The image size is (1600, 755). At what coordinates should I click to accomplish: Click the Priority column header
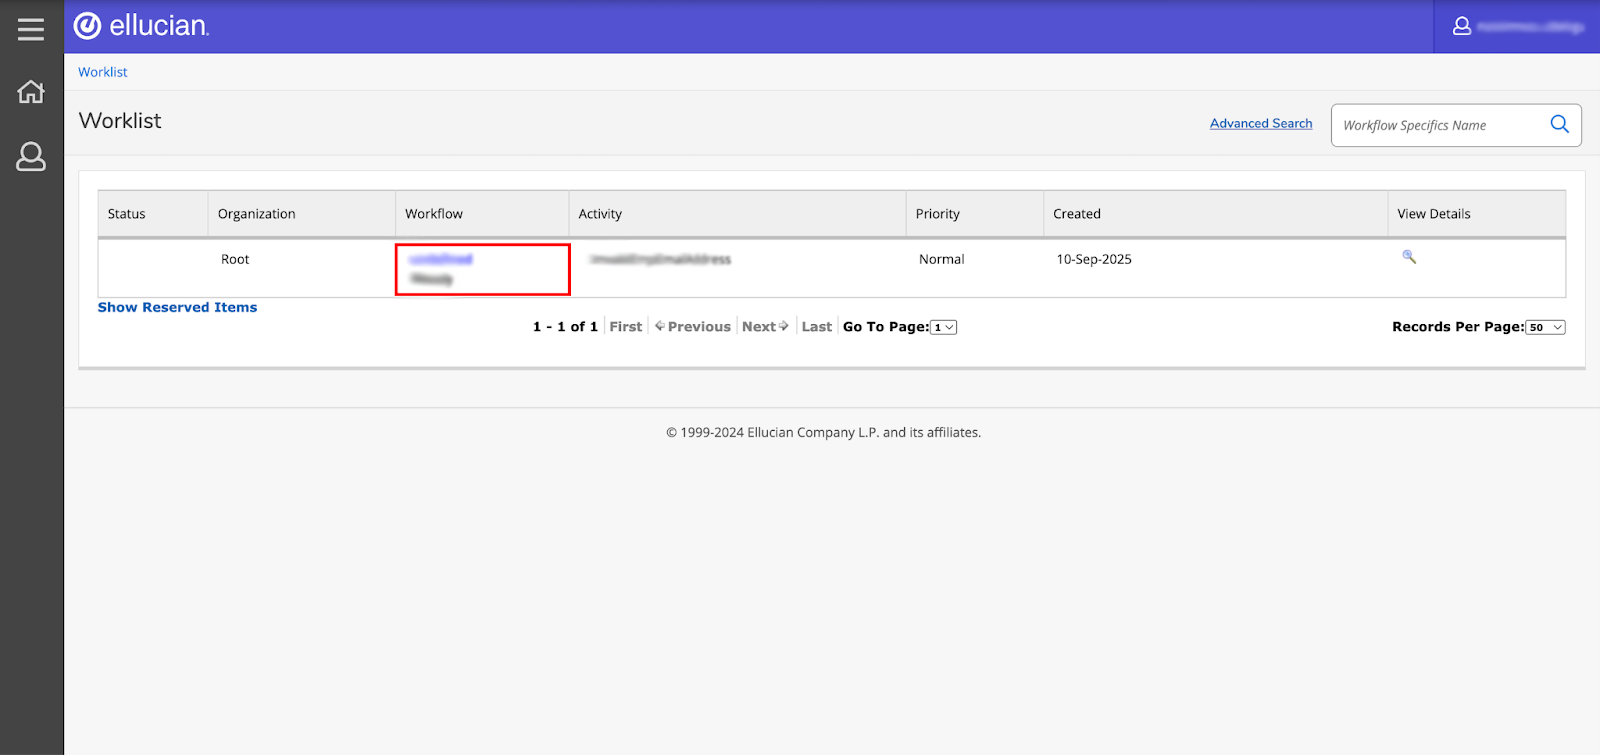(937, 214)
